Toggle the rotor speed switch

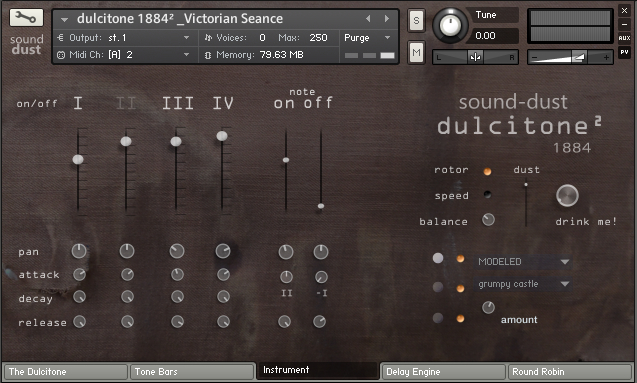pos(488,195)
